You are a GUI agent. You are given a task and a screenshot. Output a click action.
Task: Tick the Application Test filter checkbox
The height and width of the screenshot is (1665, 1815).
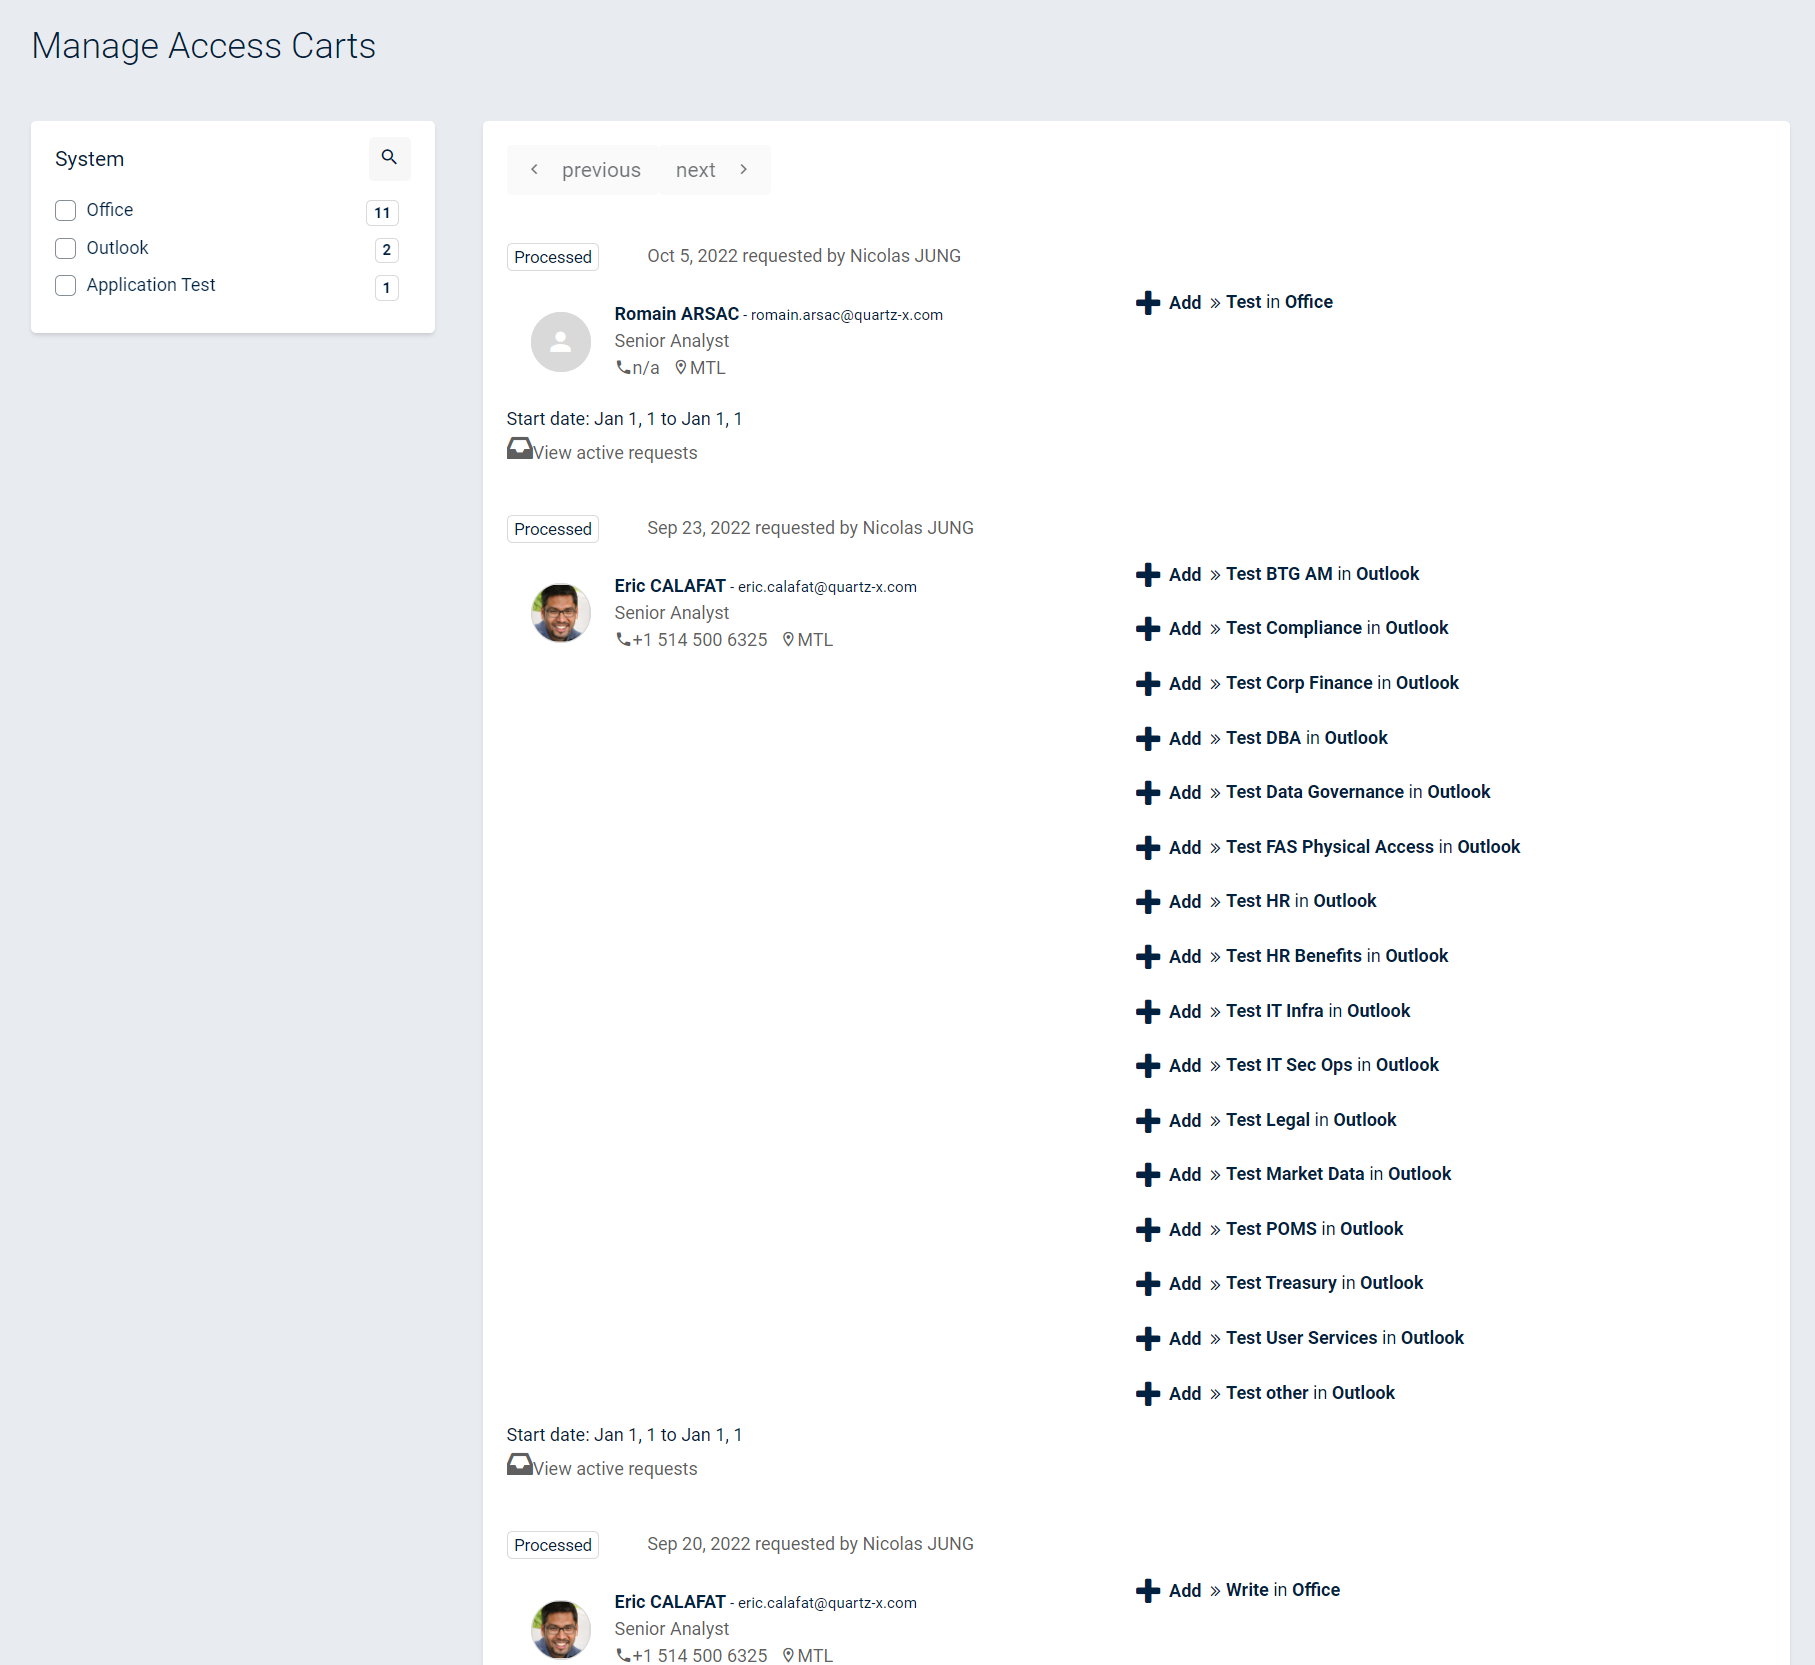[x=66, y=286]
